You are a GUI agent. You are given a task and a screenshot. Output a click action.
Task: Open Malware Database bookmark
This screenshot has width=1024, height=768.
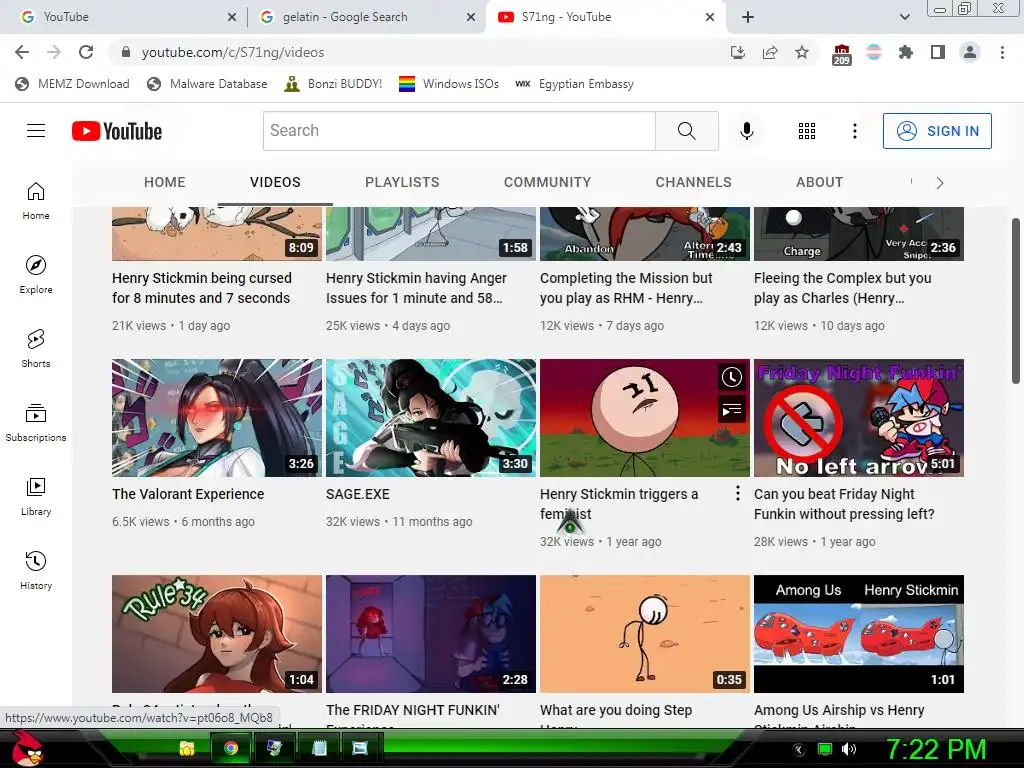point(207,84)
